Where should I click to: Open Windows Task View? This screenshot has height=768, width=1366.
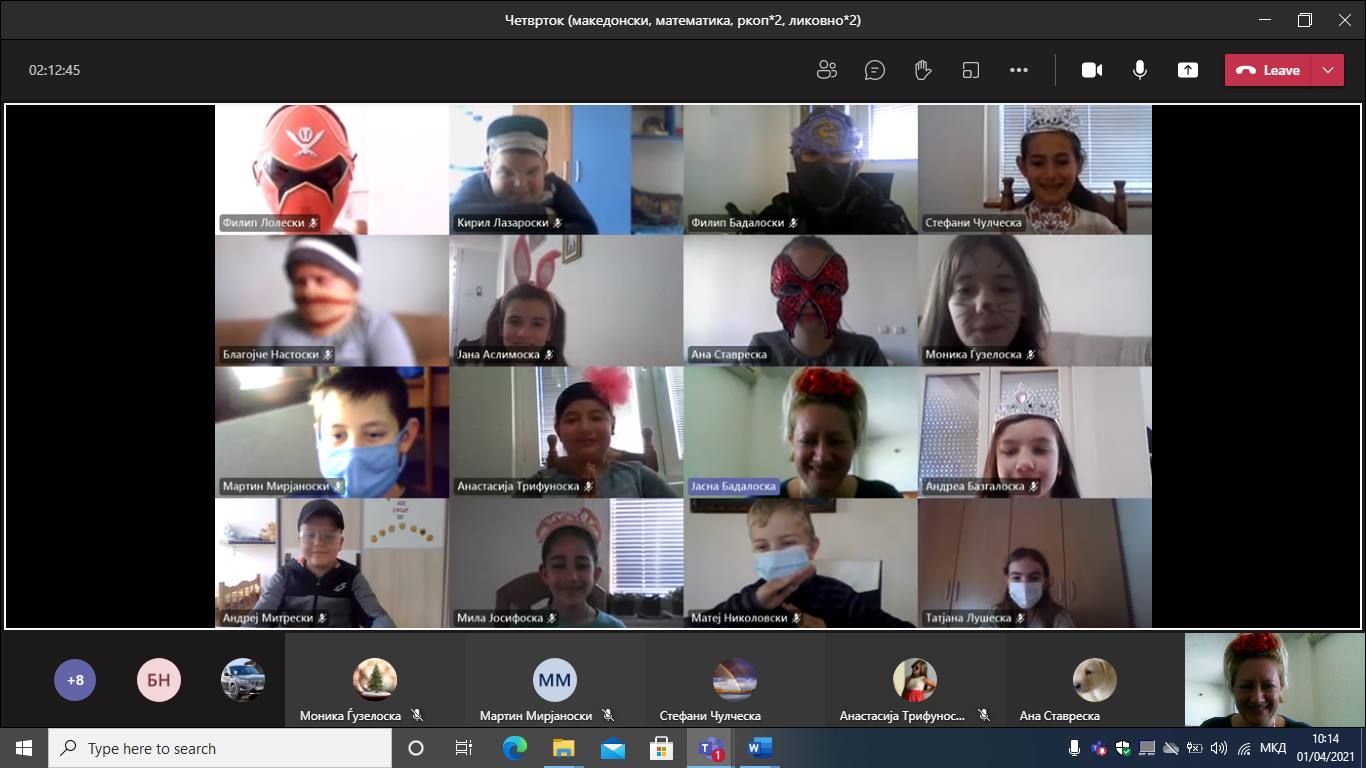(464, 748)
